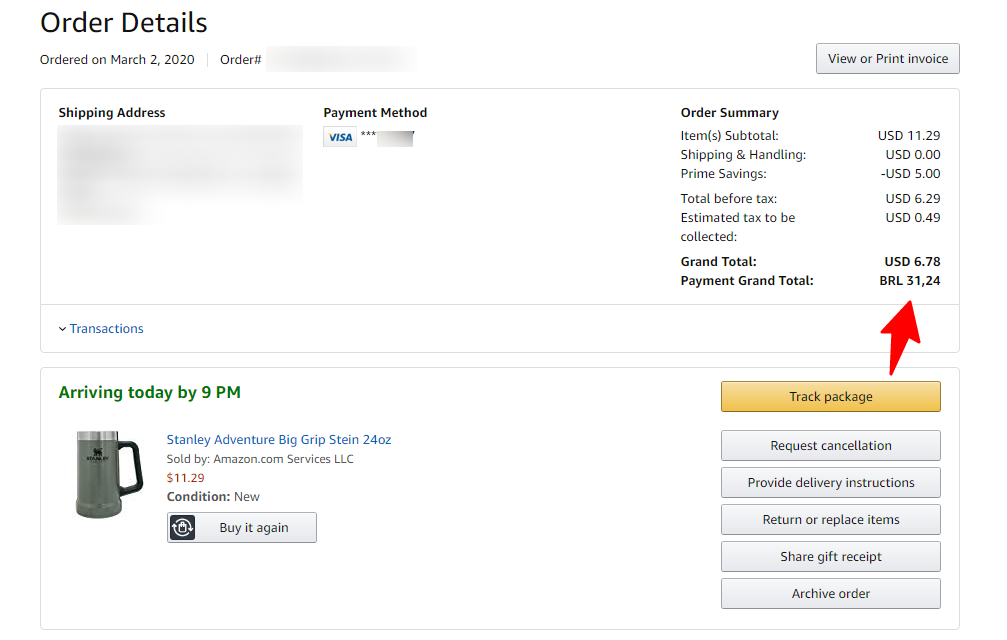Select Provide delivery instructions
The width and height of the screenshot is (1007, 640).
coord(830,483)
